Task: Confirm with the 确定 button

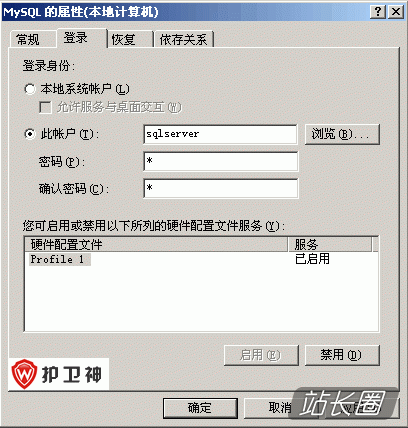Action: (200, 408)
